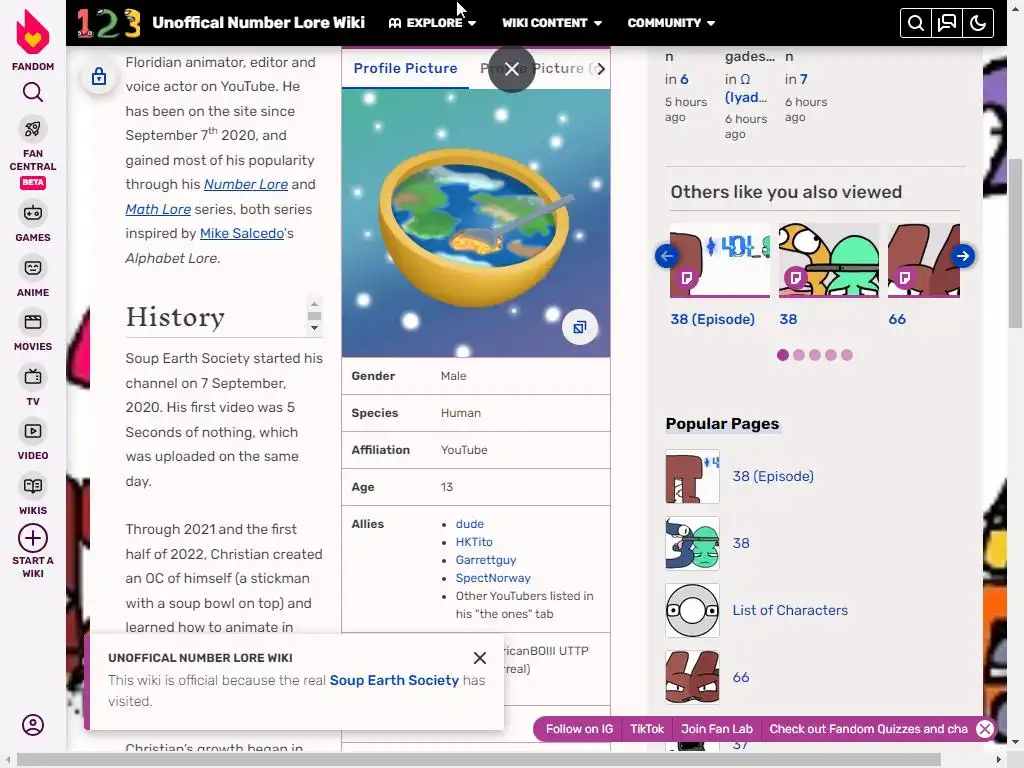Open the TV section
1024x768 pixels.
(33, 387)
